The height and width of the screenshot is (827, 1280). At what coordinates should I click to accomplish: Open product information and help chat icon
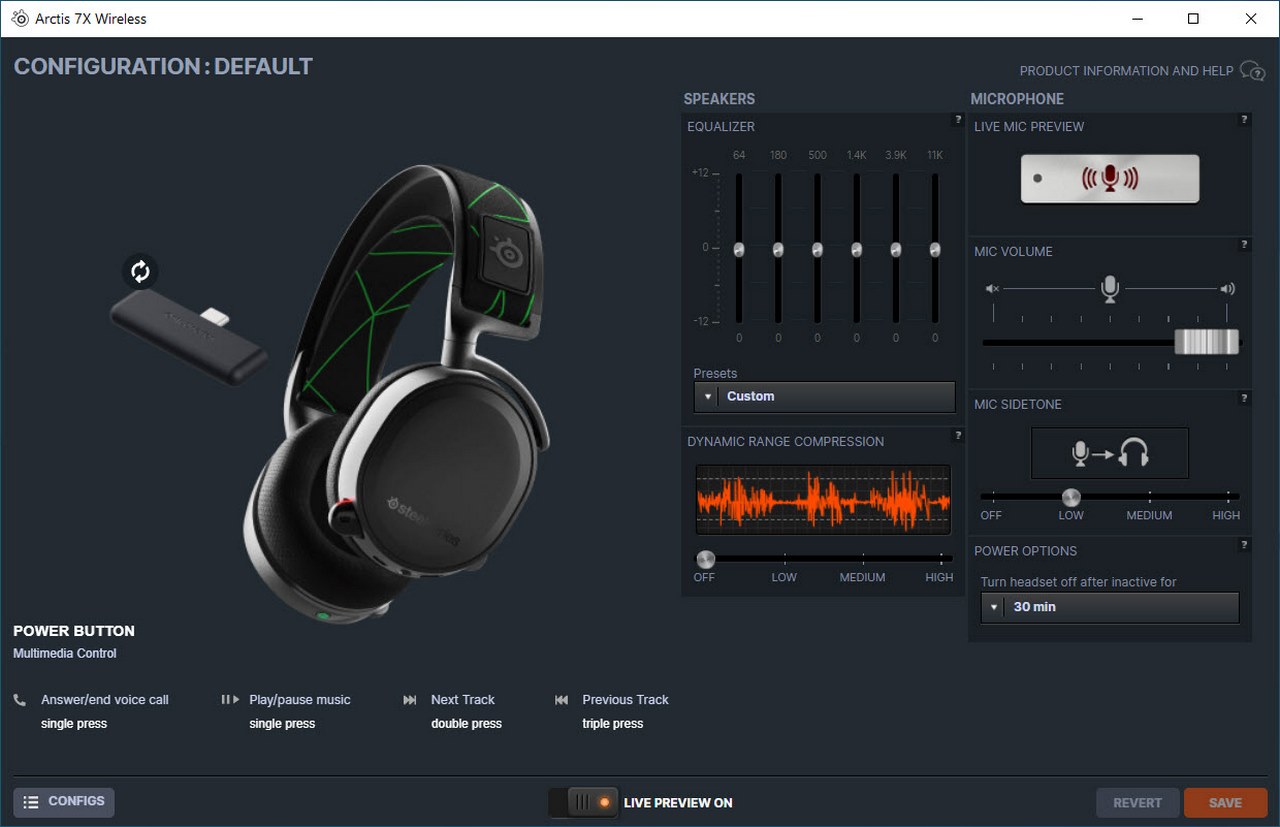(1252, 71)
